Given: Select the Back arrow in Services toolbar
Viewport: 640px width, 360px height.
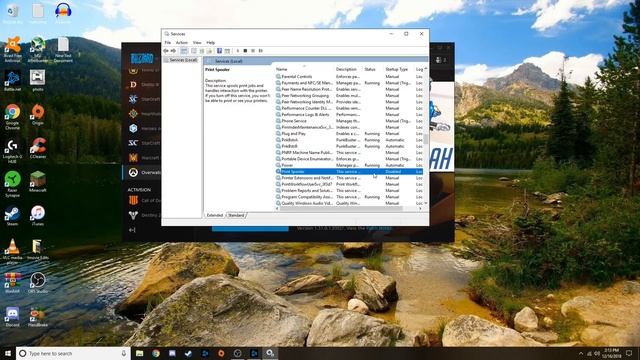Looking at the screenshot, I should click(166, 51).
